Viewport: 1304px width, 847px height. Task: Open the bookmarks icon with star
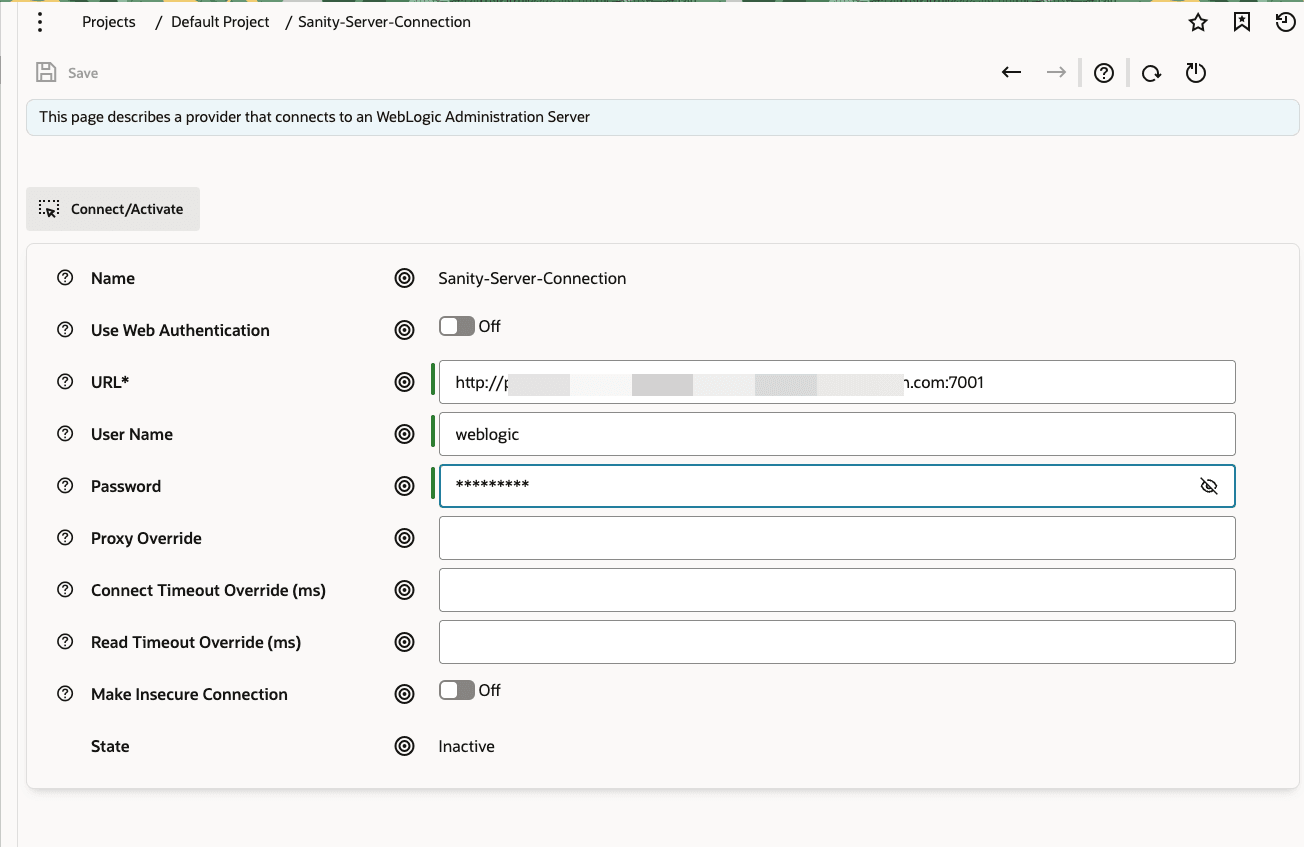1242,22
